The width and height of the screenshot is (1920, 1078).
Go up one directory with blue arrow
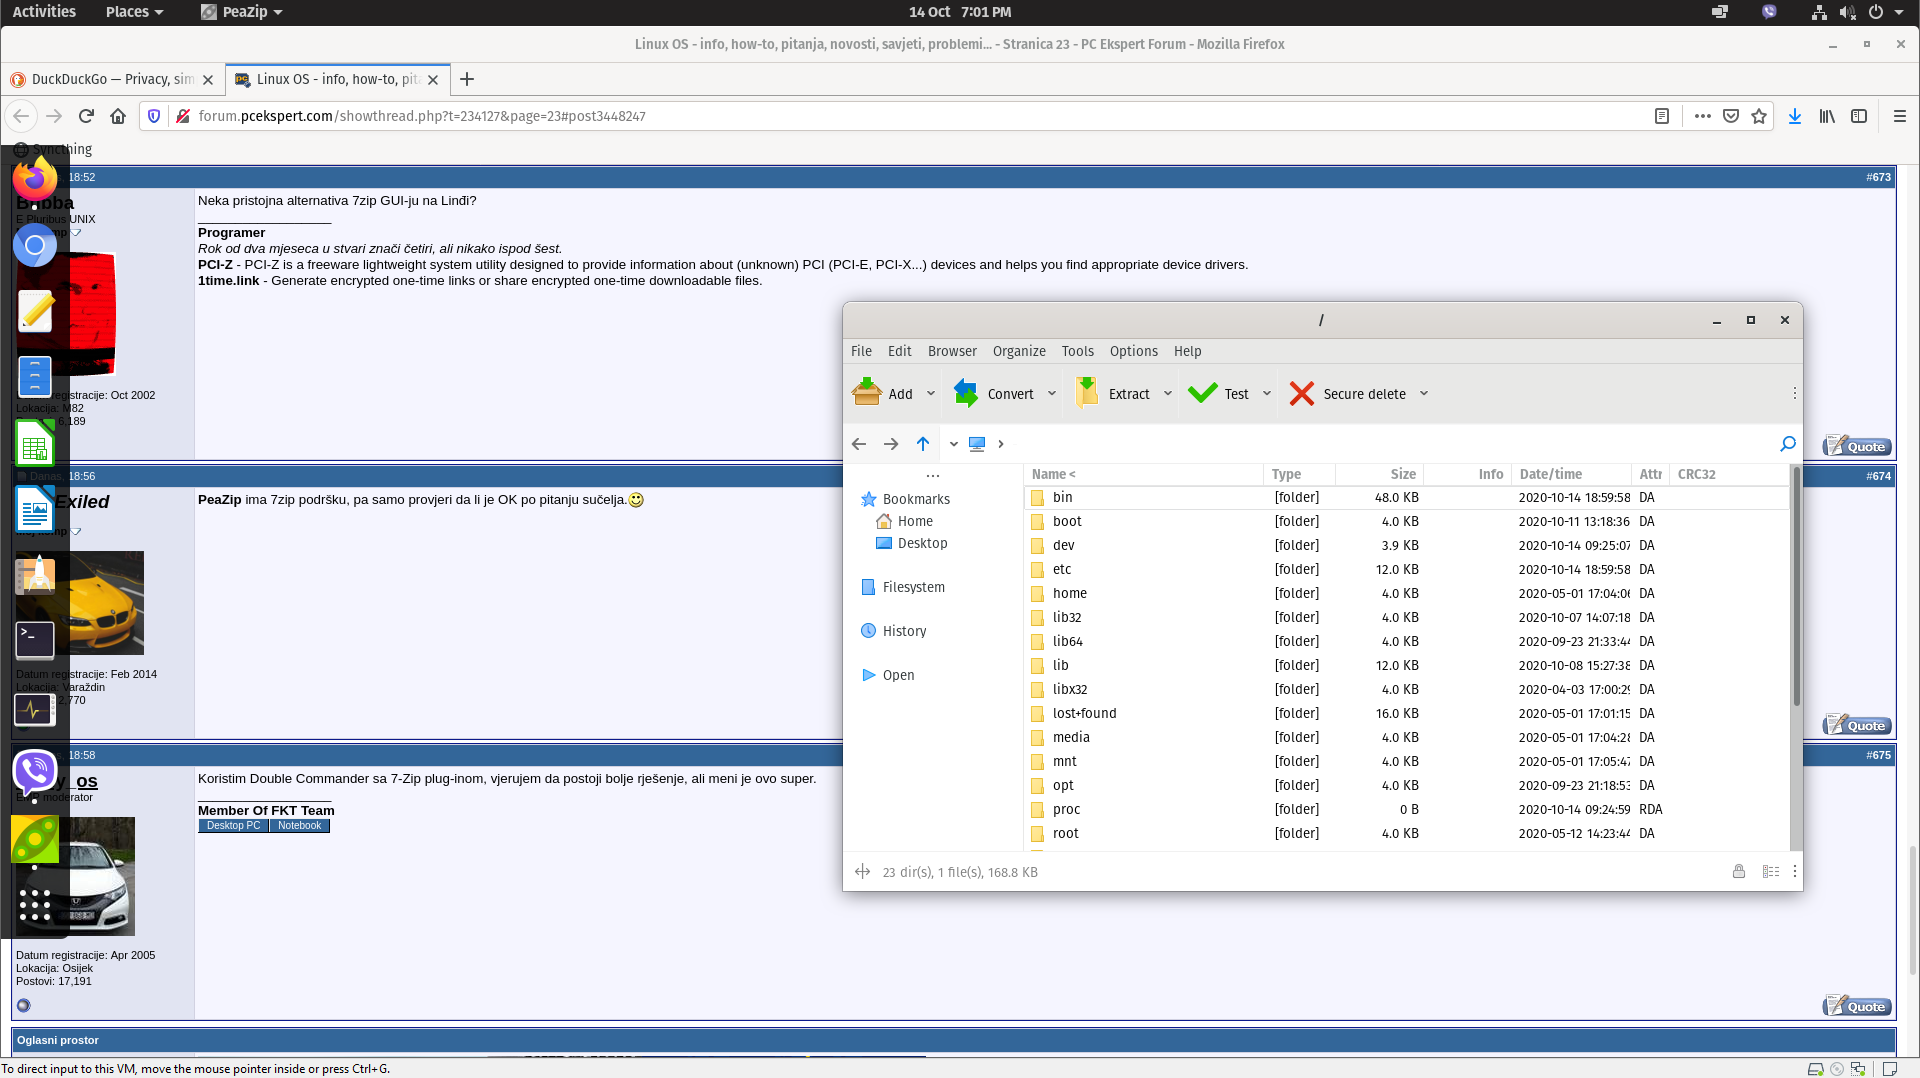923,444
